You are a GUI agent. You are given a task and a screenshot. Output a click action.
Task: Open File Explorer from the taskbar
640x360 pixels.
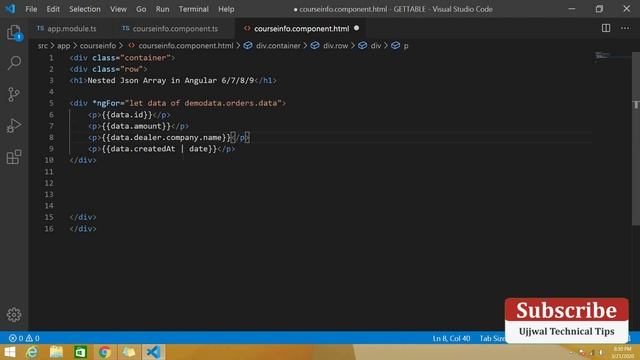coord(56,352)
